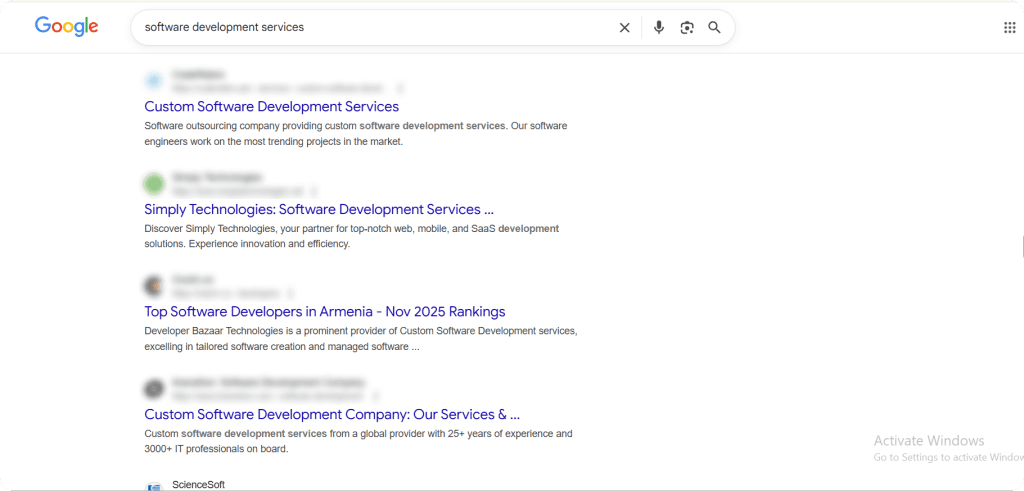Click favicon above Custom Software Development Services result

(x=153, y=81)
